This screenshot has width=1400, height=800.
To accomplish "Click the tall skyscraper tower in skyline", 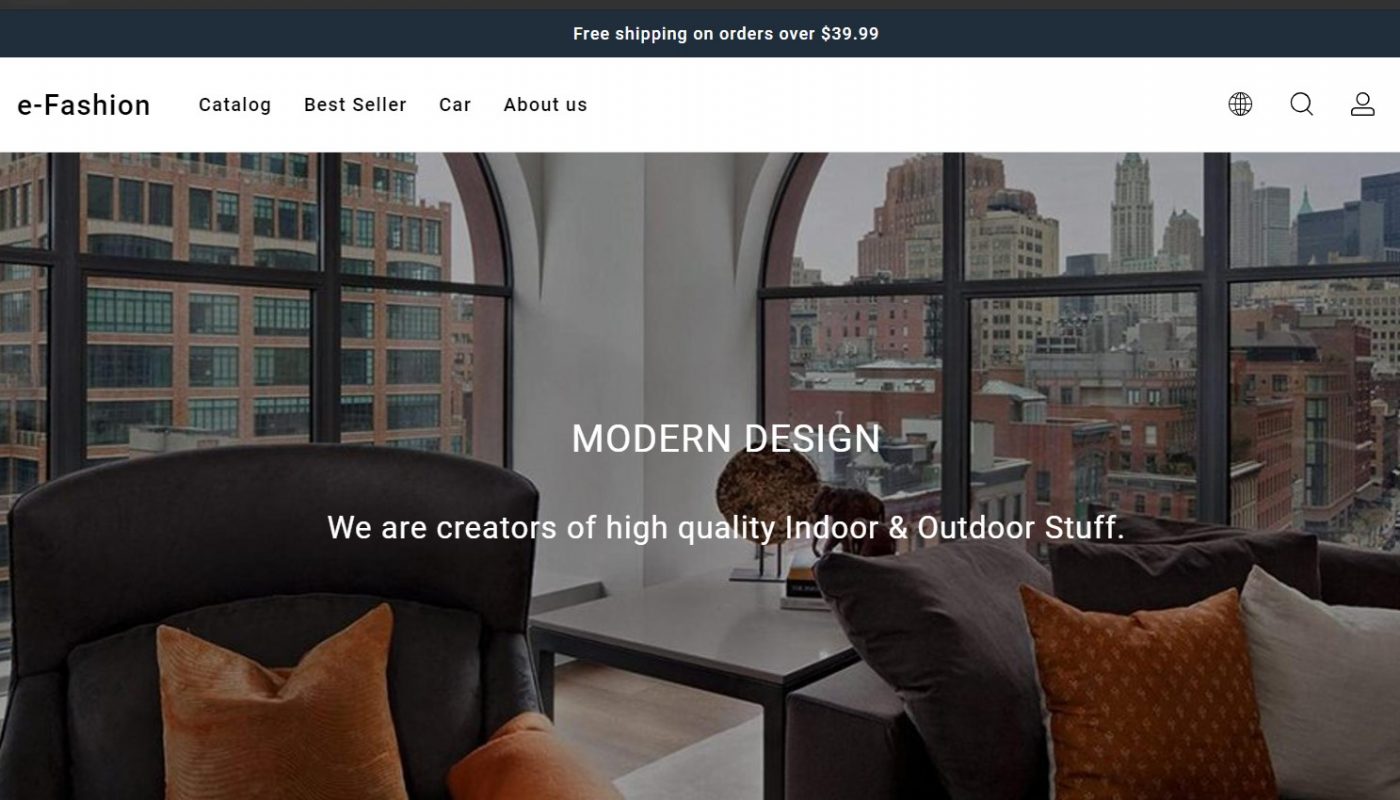I will [x=1132, y=212].
